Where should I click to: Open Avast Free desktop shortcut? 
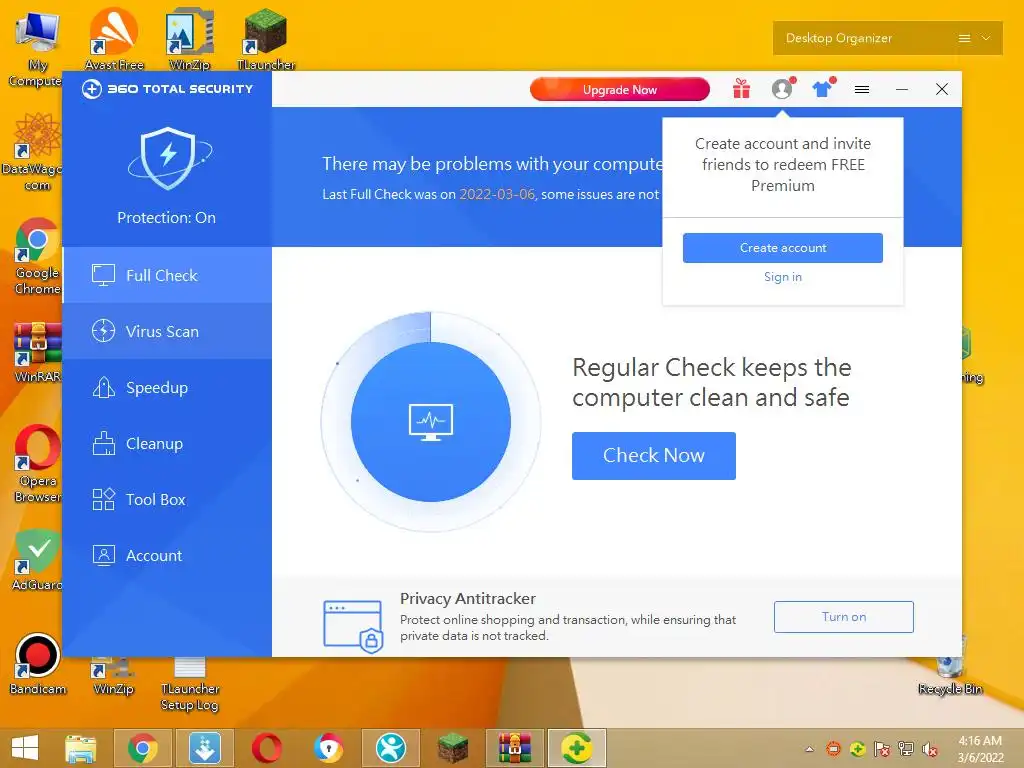(x=114, y=38)
